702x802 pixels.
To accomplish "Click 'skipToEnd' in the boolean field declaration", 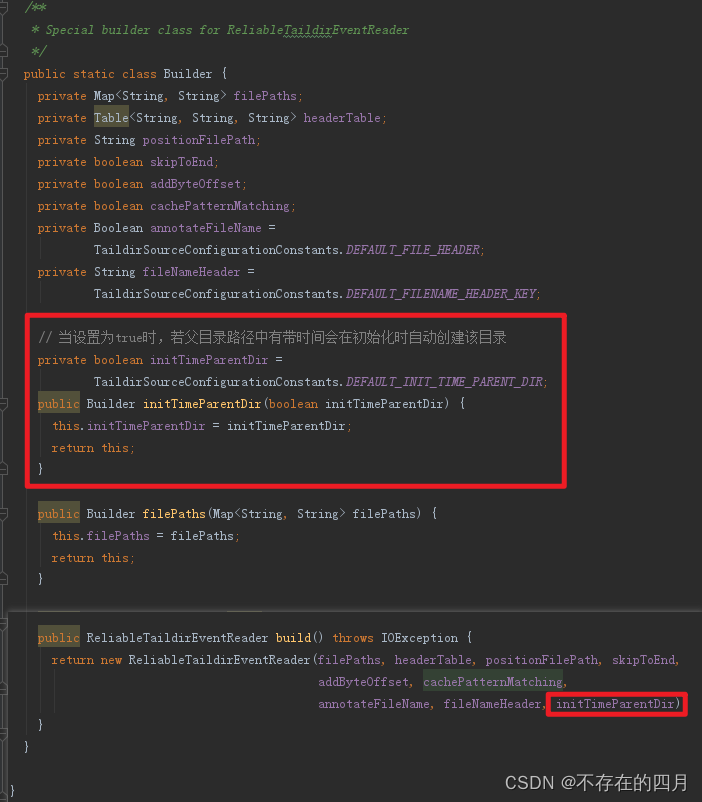I will point(181,162).
